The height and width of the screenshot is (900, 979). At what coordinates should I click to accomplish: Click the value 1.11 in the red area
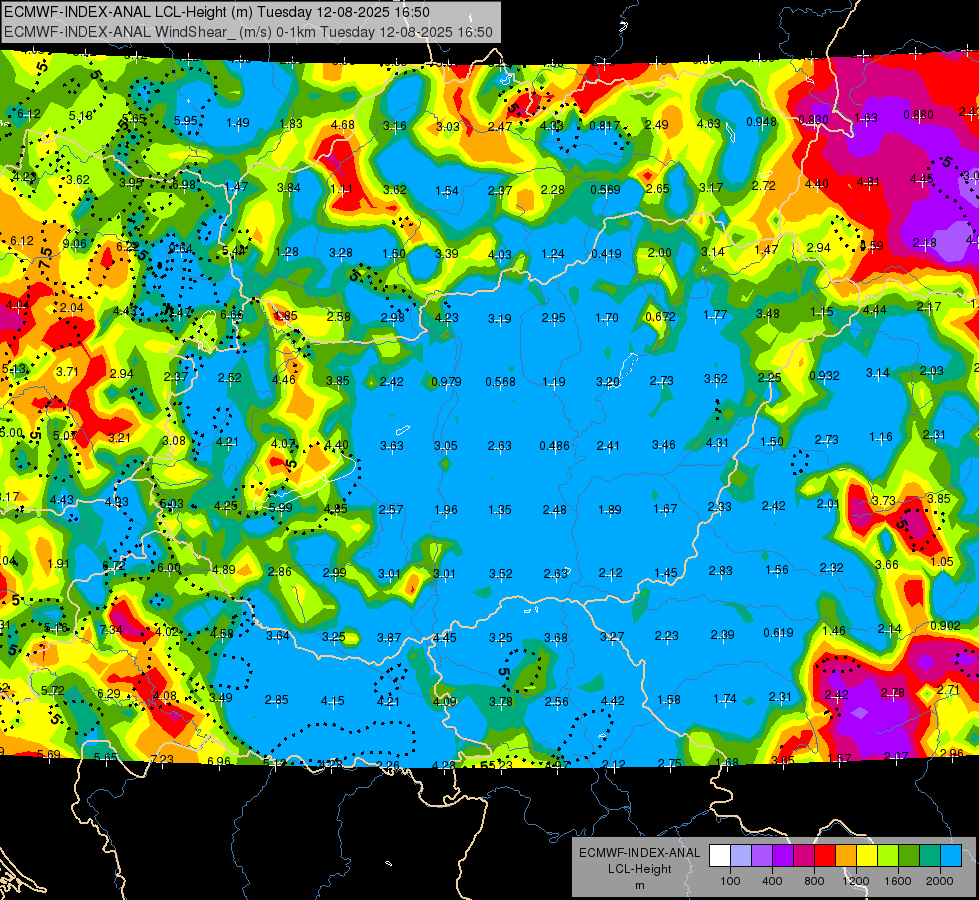click(341, 189)
